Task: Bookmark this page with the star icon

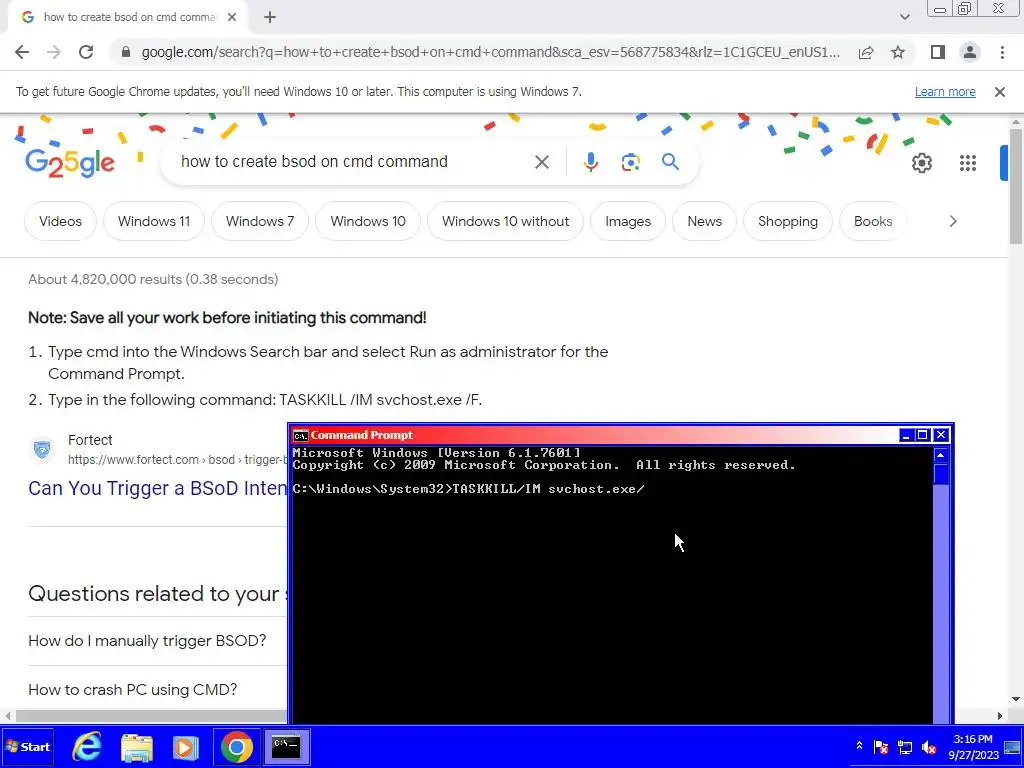Action: point(898,52)
